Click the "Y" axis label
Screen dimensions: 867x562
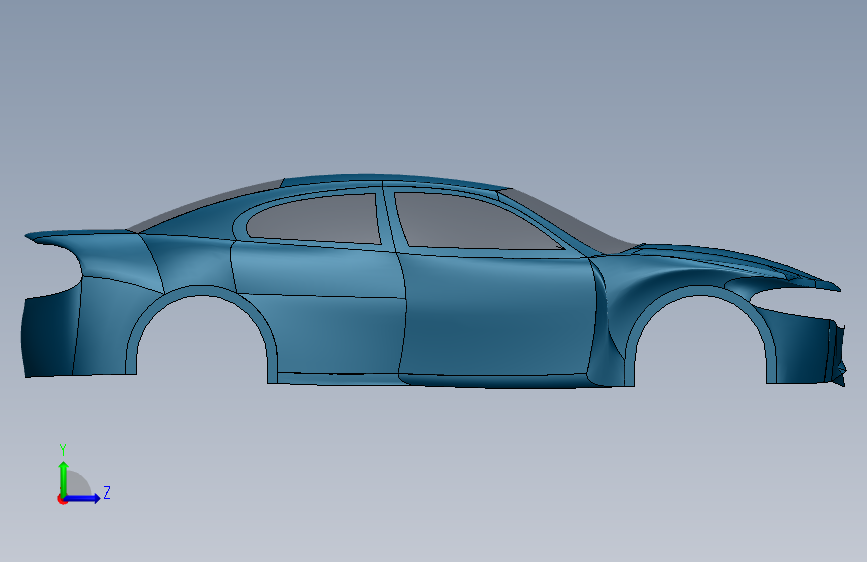[x=63, y=449]
